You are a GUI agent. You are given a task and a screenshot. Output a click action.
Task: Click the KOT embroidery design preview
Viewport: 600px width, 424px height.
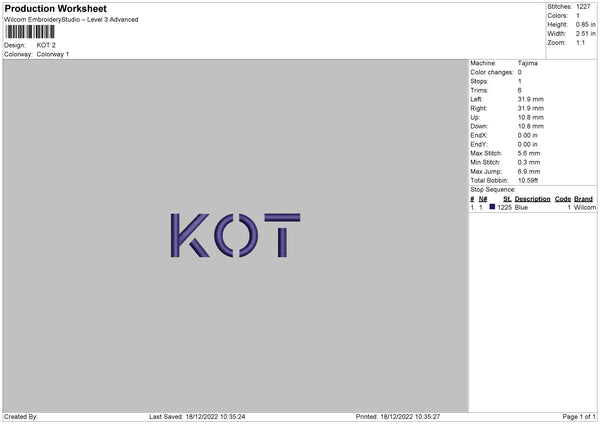coord(235,235)
